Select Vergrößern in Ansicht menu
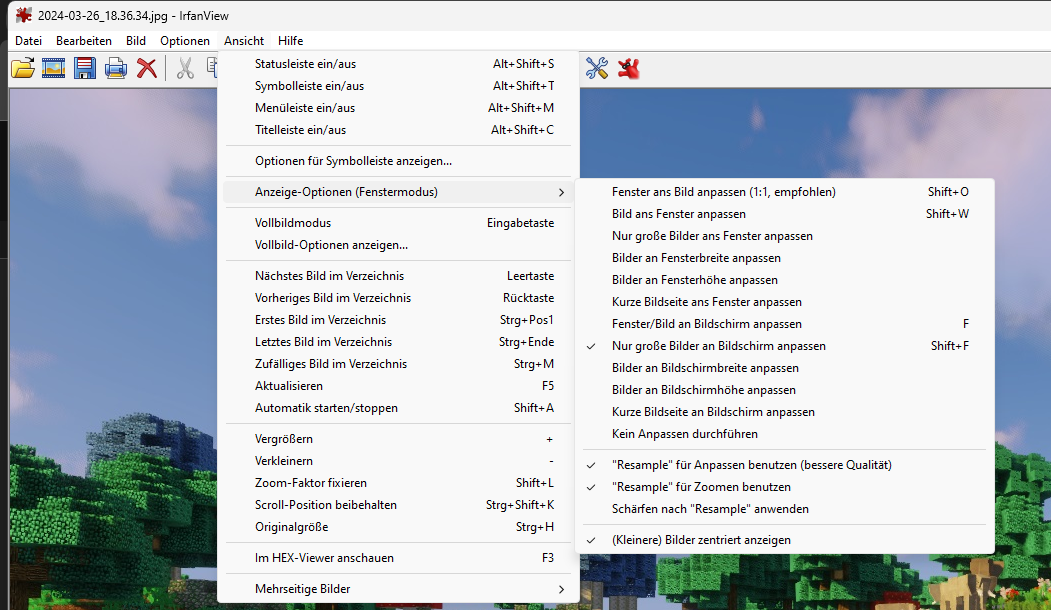 point(398,439)
